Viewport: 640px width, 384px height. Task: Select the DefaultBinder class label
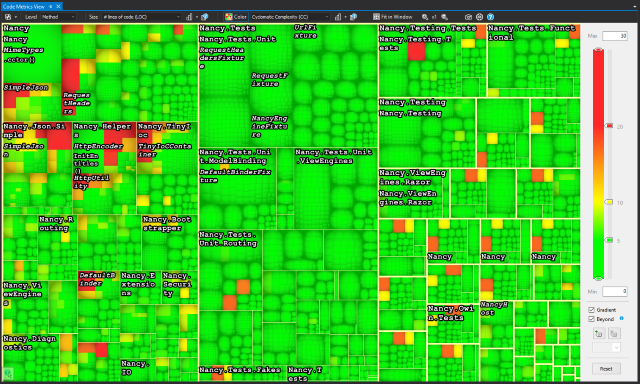pos(98,279)
